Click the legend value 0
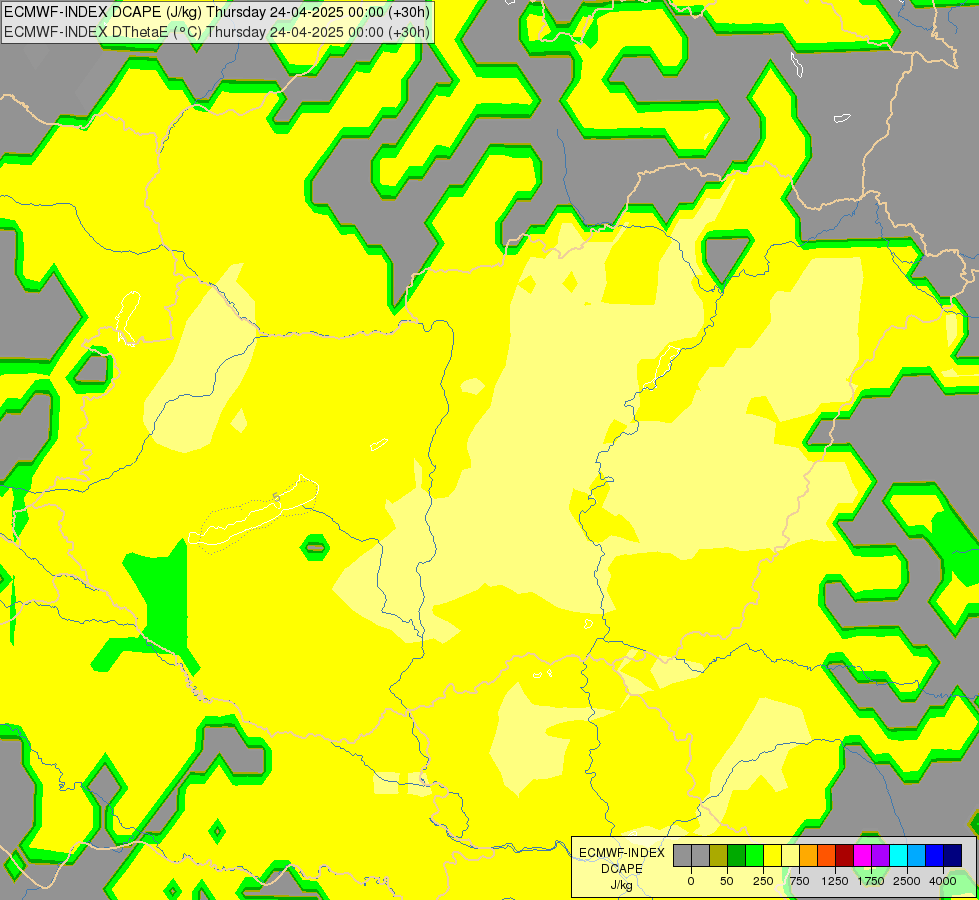The width and height of the screenshot is (979, 900). tap(691, 881)
